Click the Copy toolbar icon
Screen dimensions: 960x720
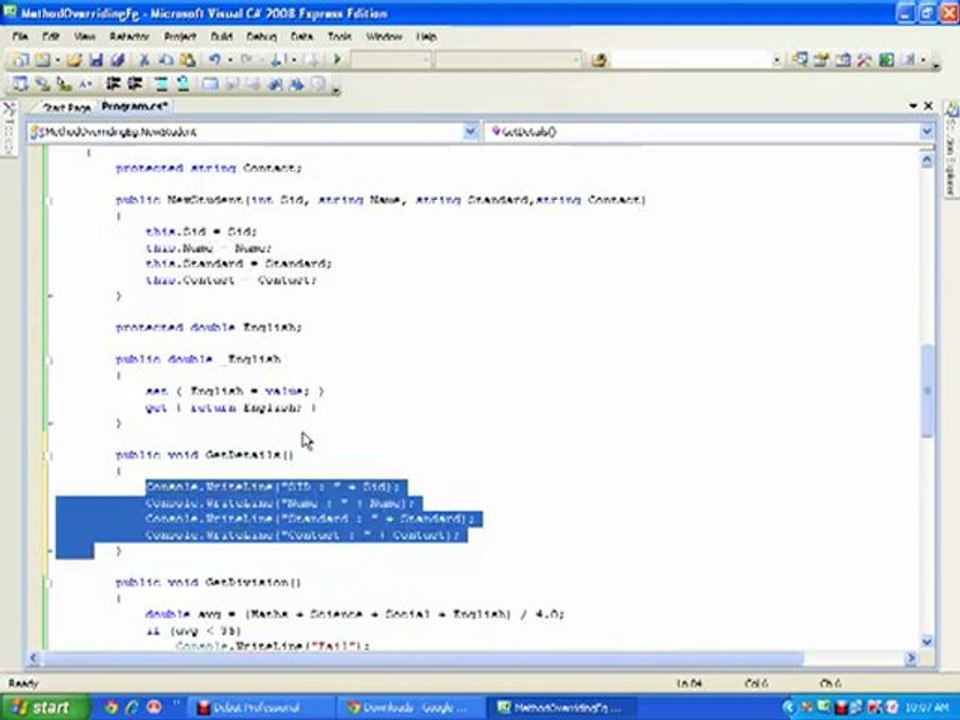[165, 59]
